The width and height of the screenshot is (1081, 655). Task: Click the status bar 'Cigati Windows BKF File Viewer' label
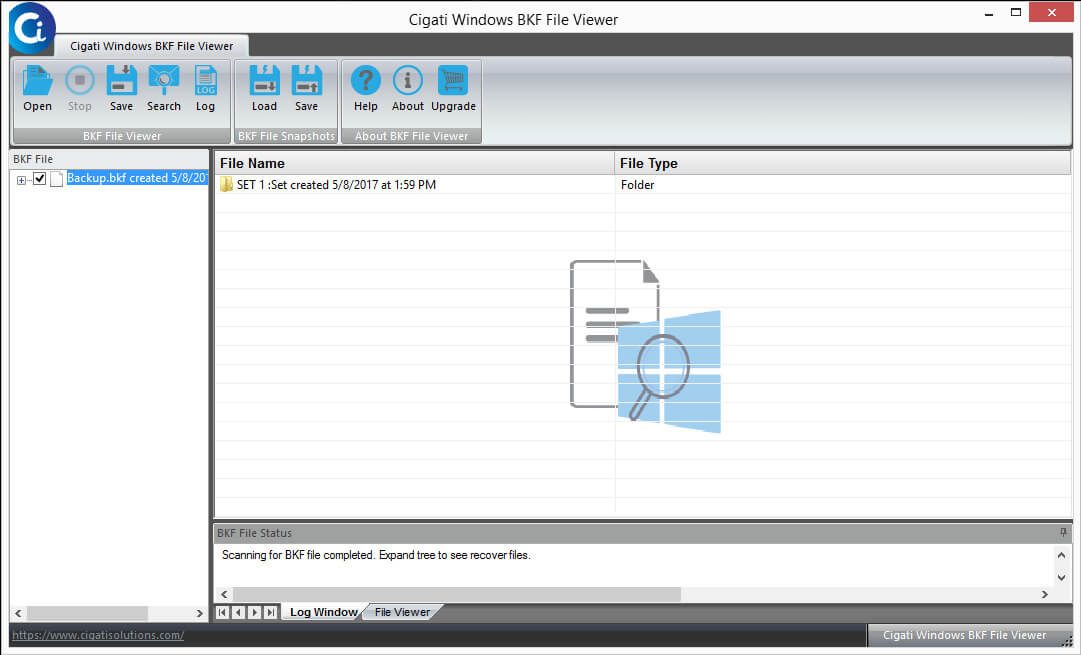[964, 635]
